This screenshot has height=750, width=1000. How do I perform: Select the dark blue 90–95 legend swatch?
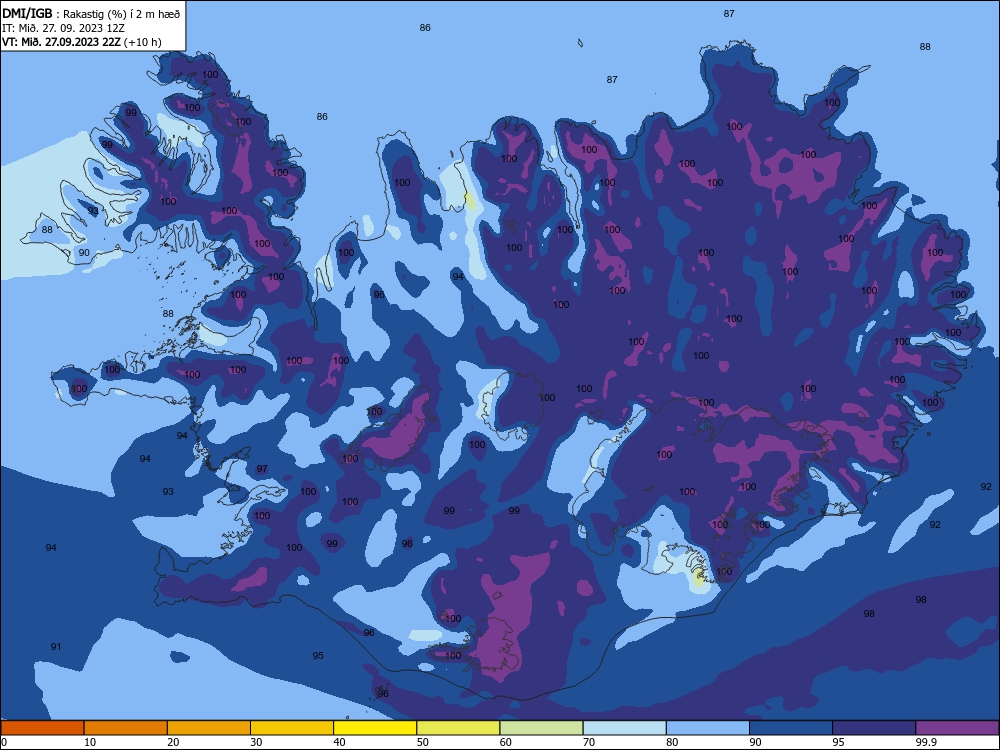pos(791,728)
